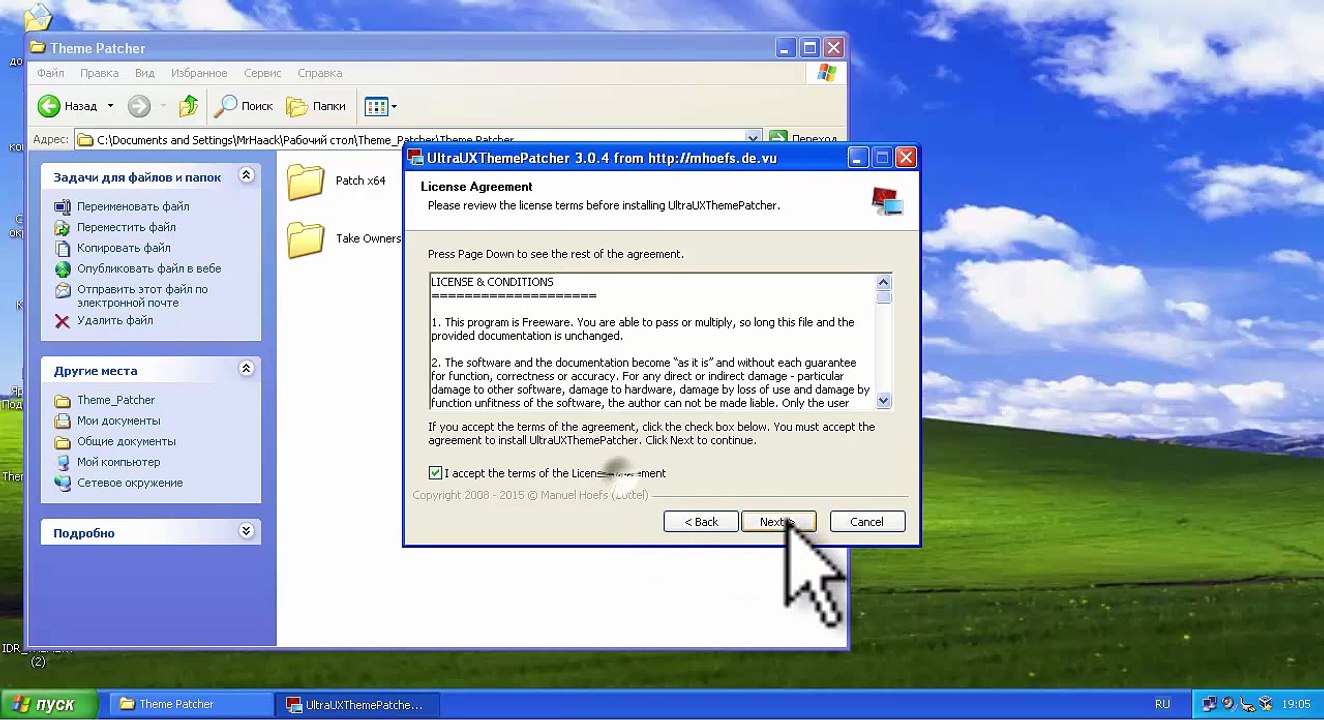Screen dimensions: 1324x720
Task: Click Theme Patcher window folder title icon
Action: point(38,47)
